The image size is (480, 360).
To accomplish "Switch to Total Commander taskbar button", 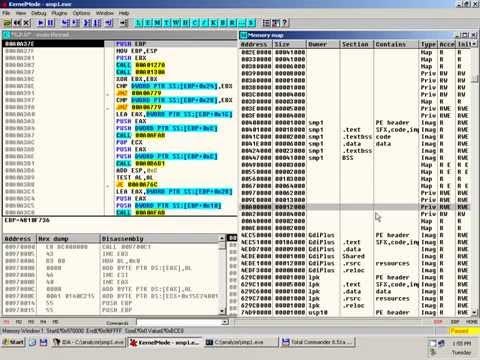I will tap(317, 342).
